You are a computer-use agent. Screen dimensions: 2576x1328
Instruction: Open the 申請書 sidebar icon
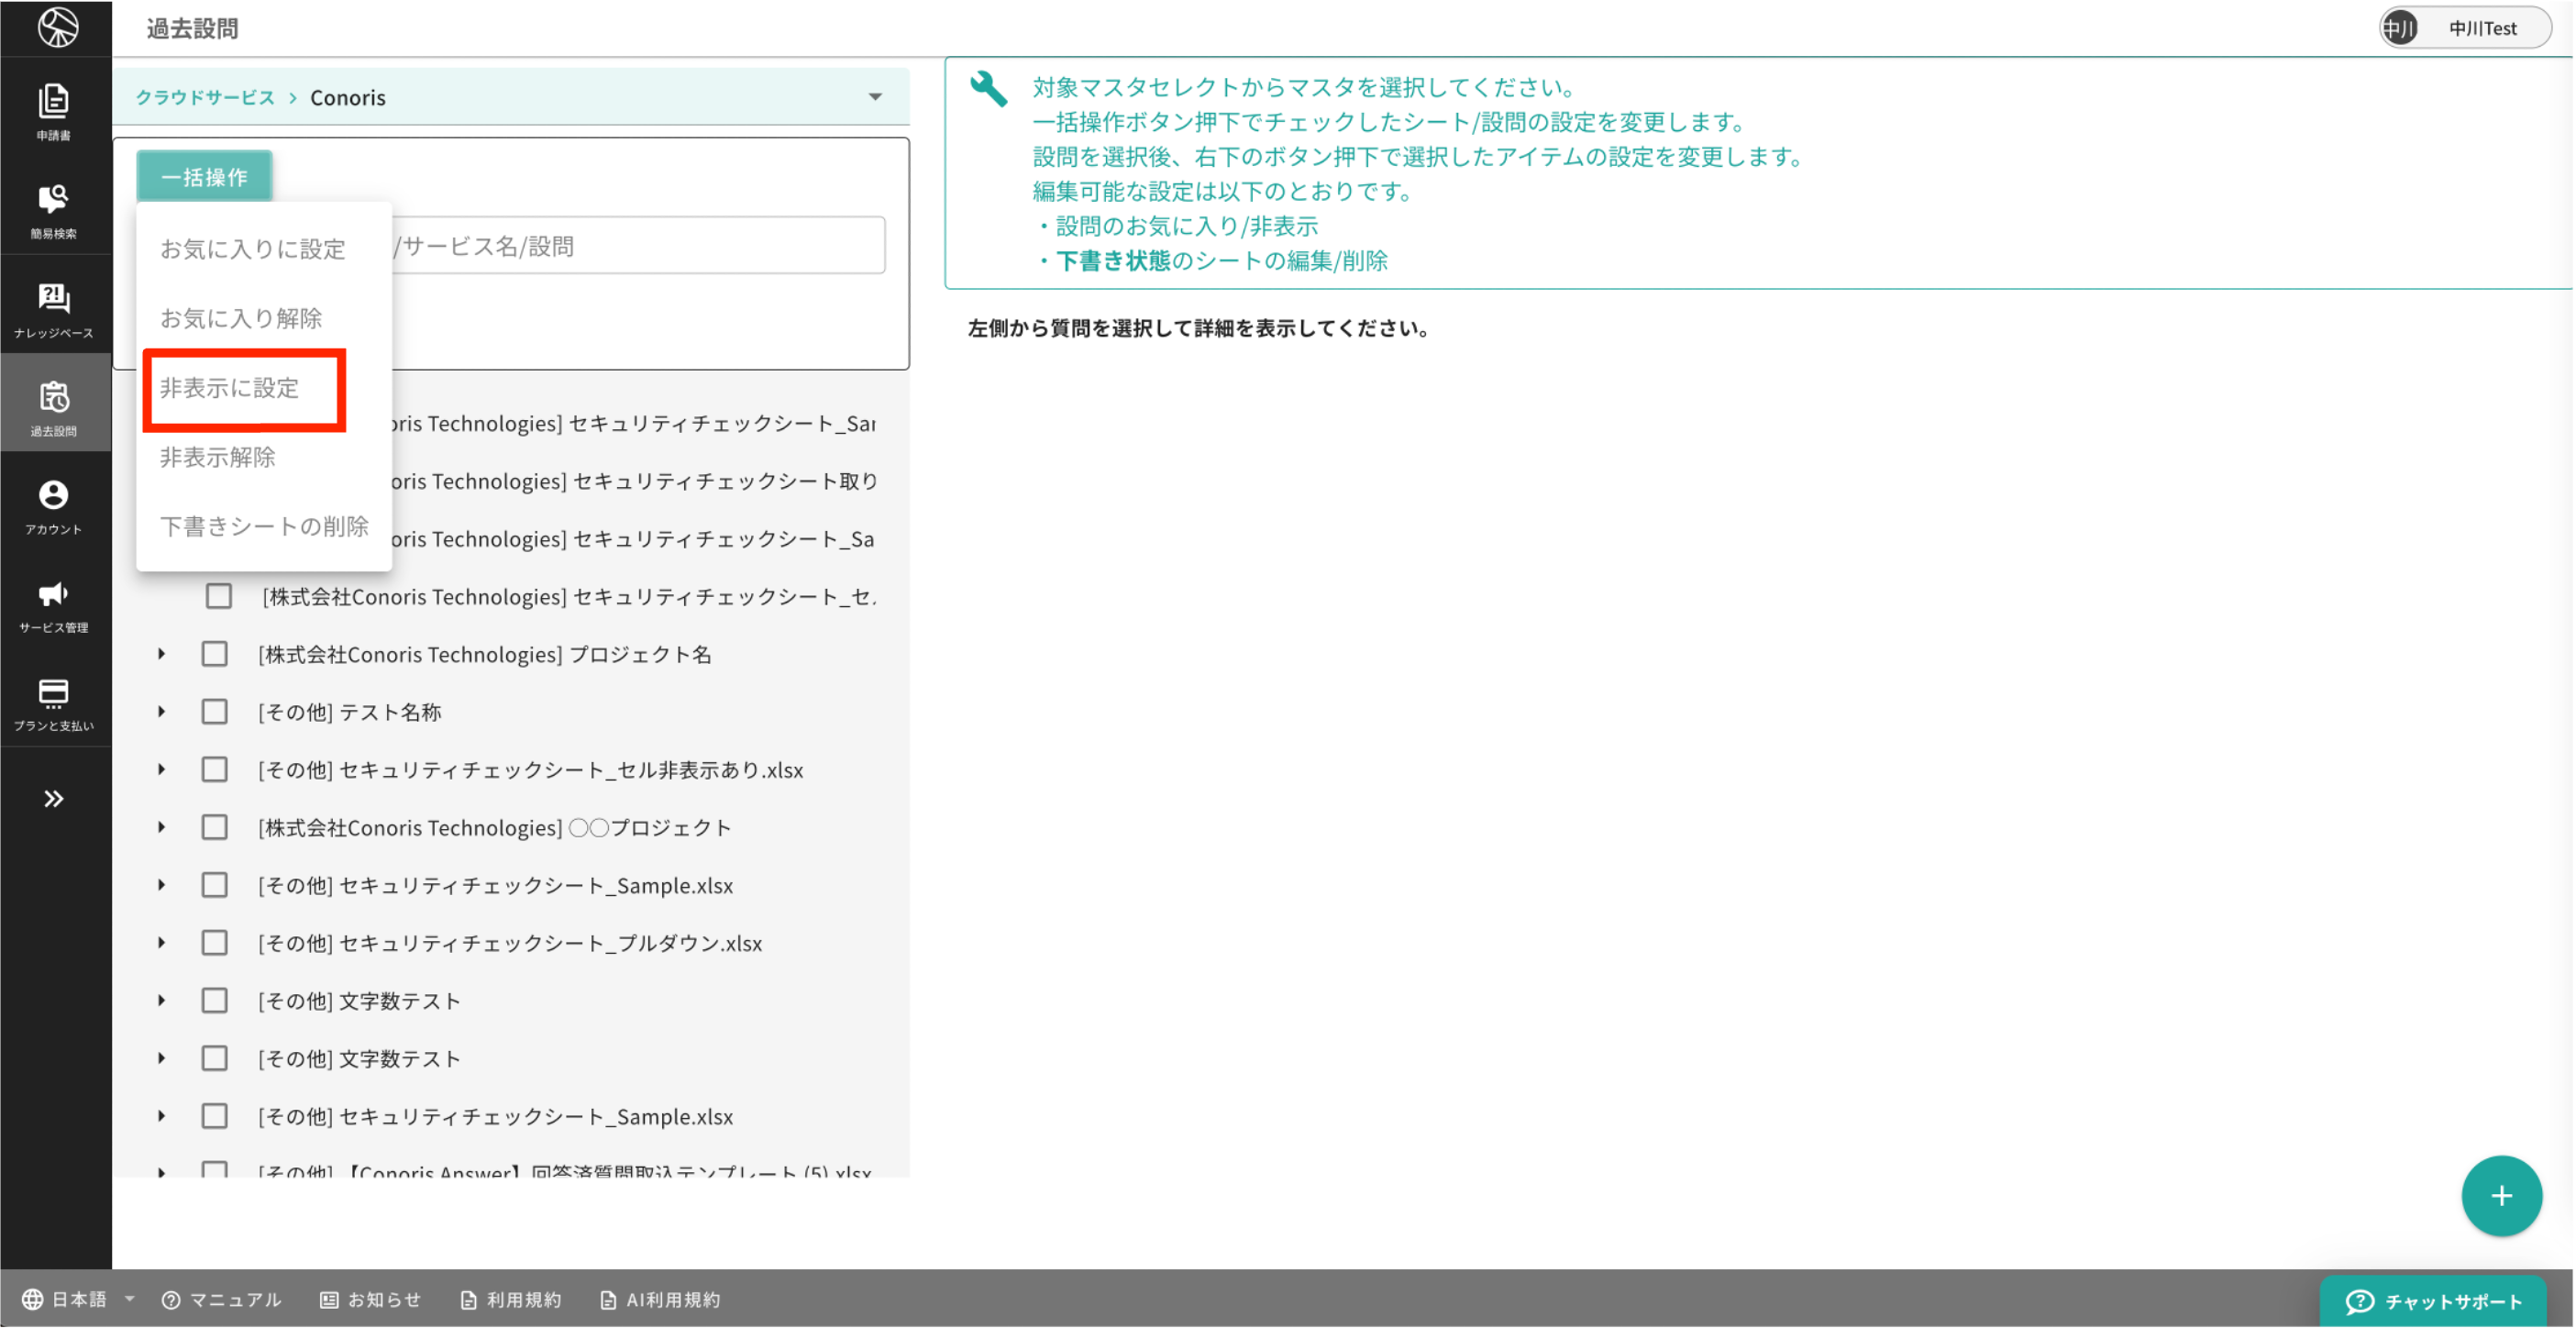point(55,112)
